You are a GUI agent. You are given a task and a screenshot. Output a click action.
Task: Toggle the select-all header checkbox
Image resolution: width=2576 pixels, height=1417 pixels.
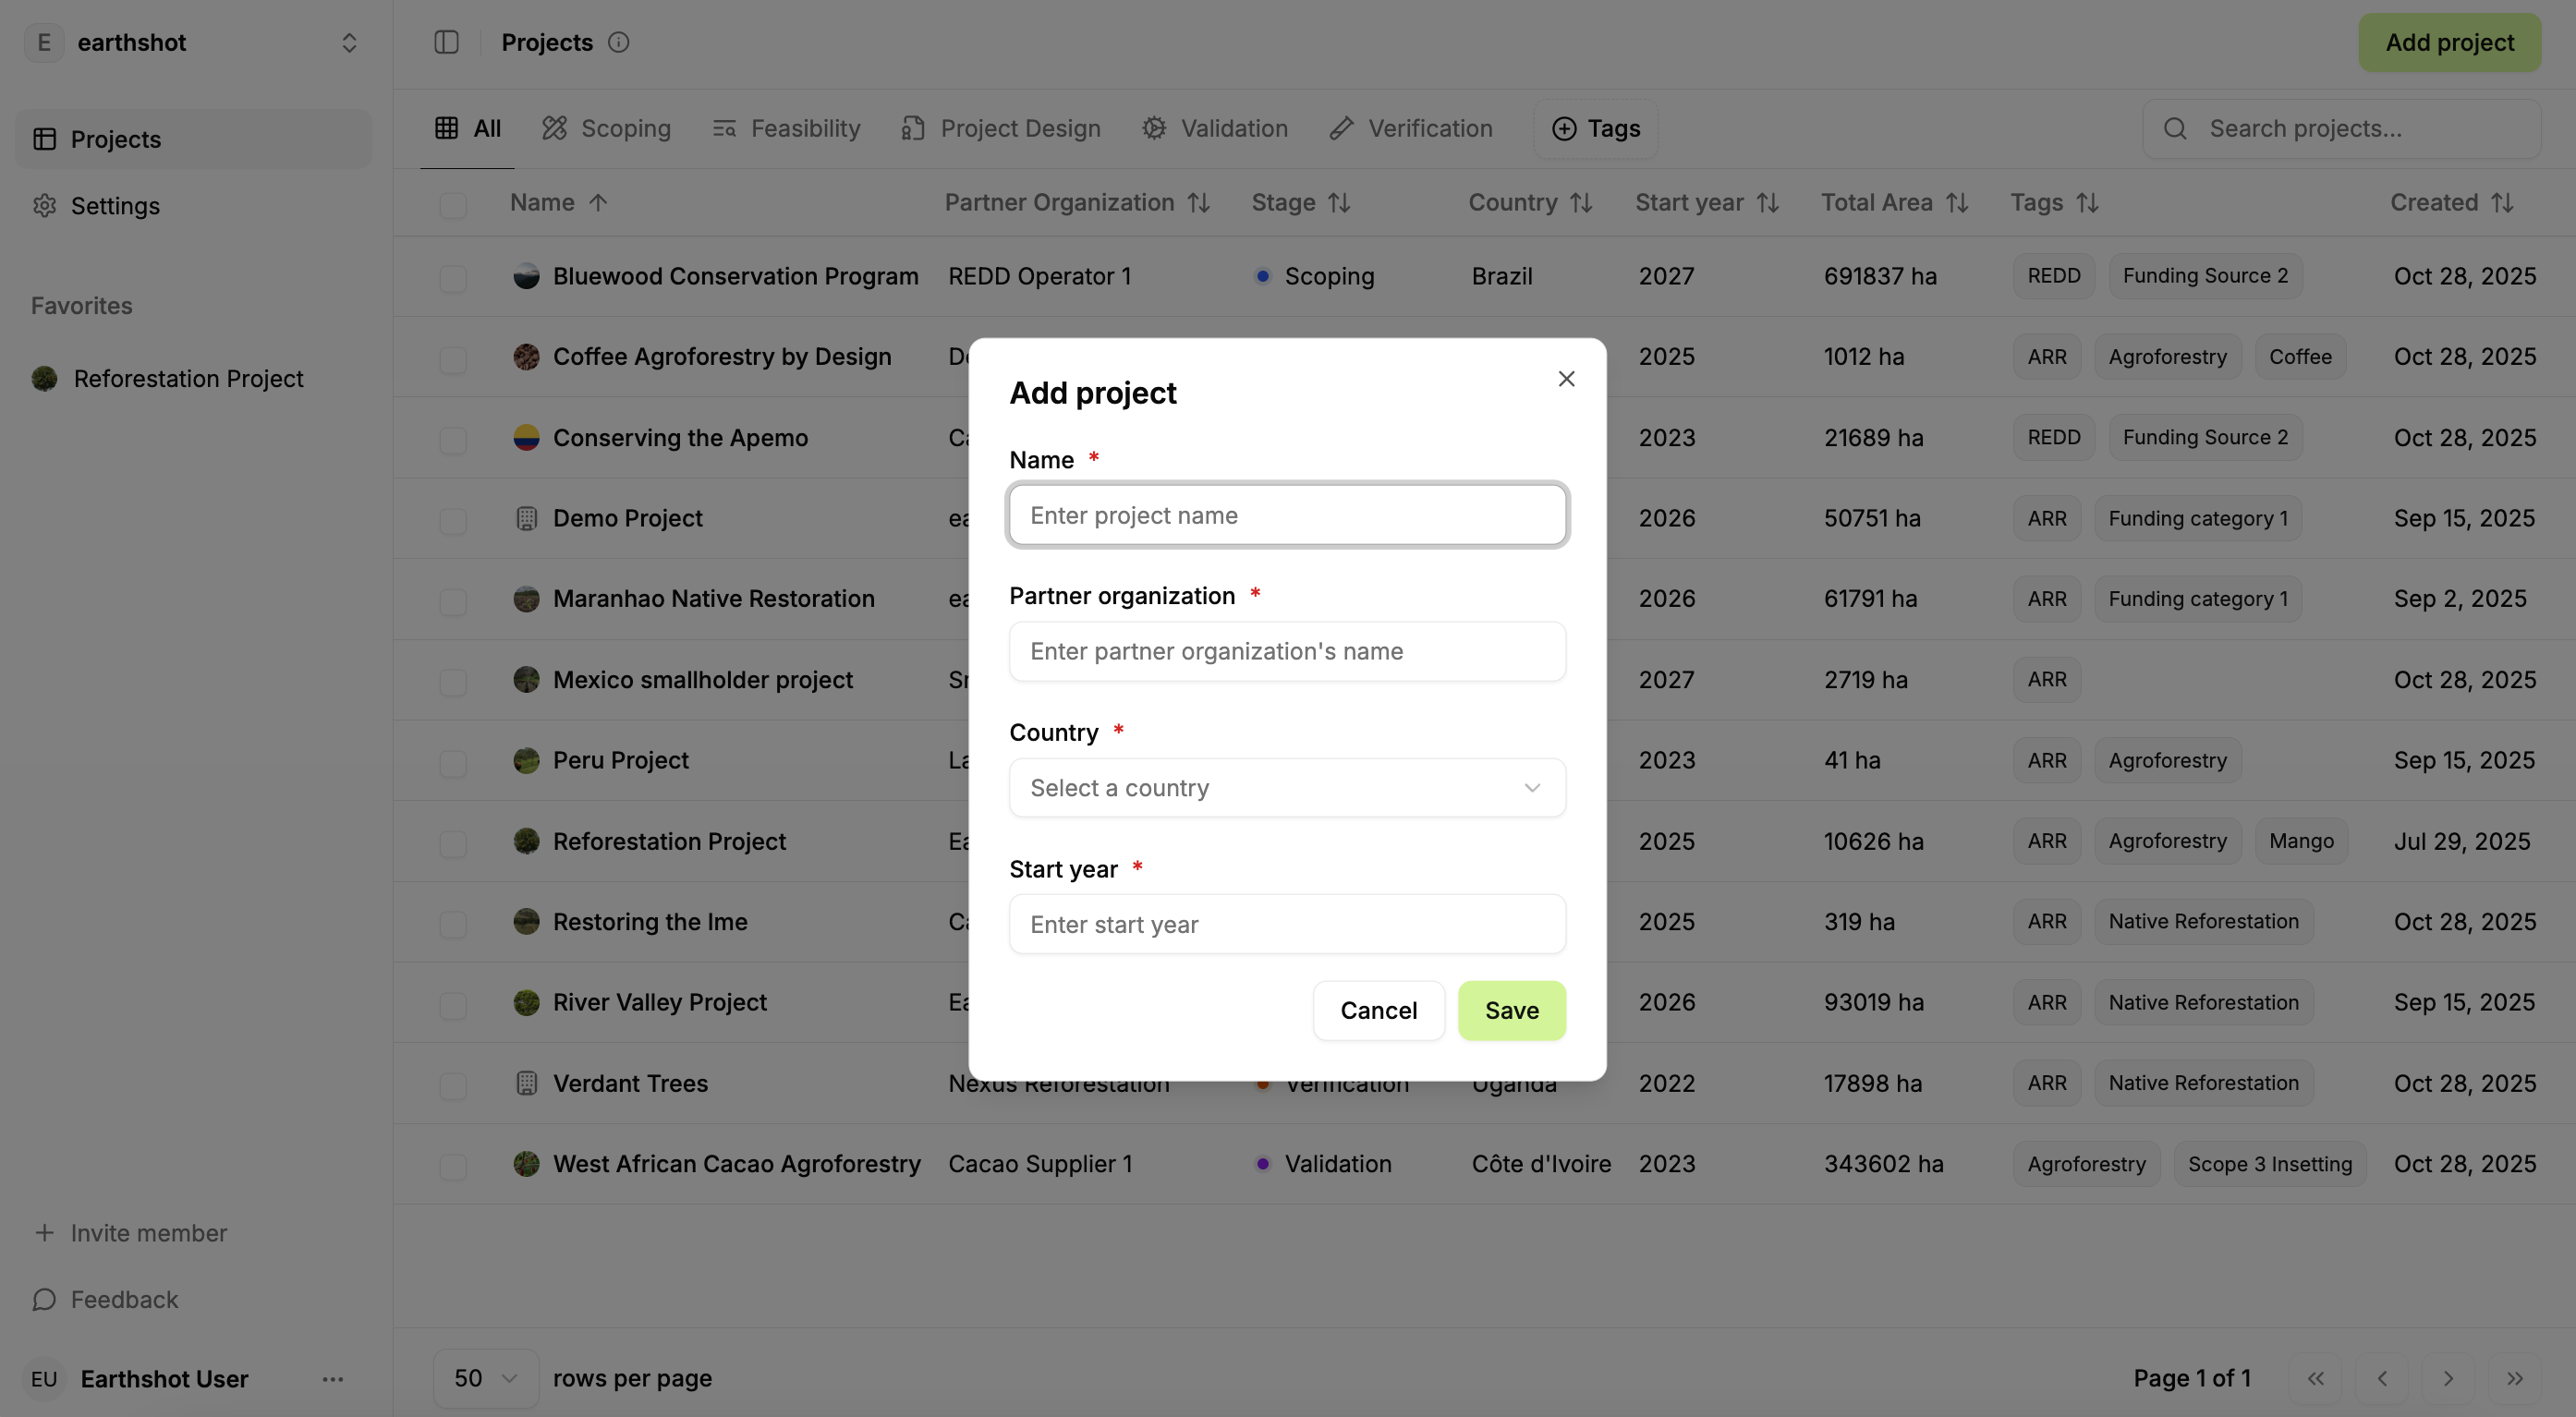(x=453, y=204)
